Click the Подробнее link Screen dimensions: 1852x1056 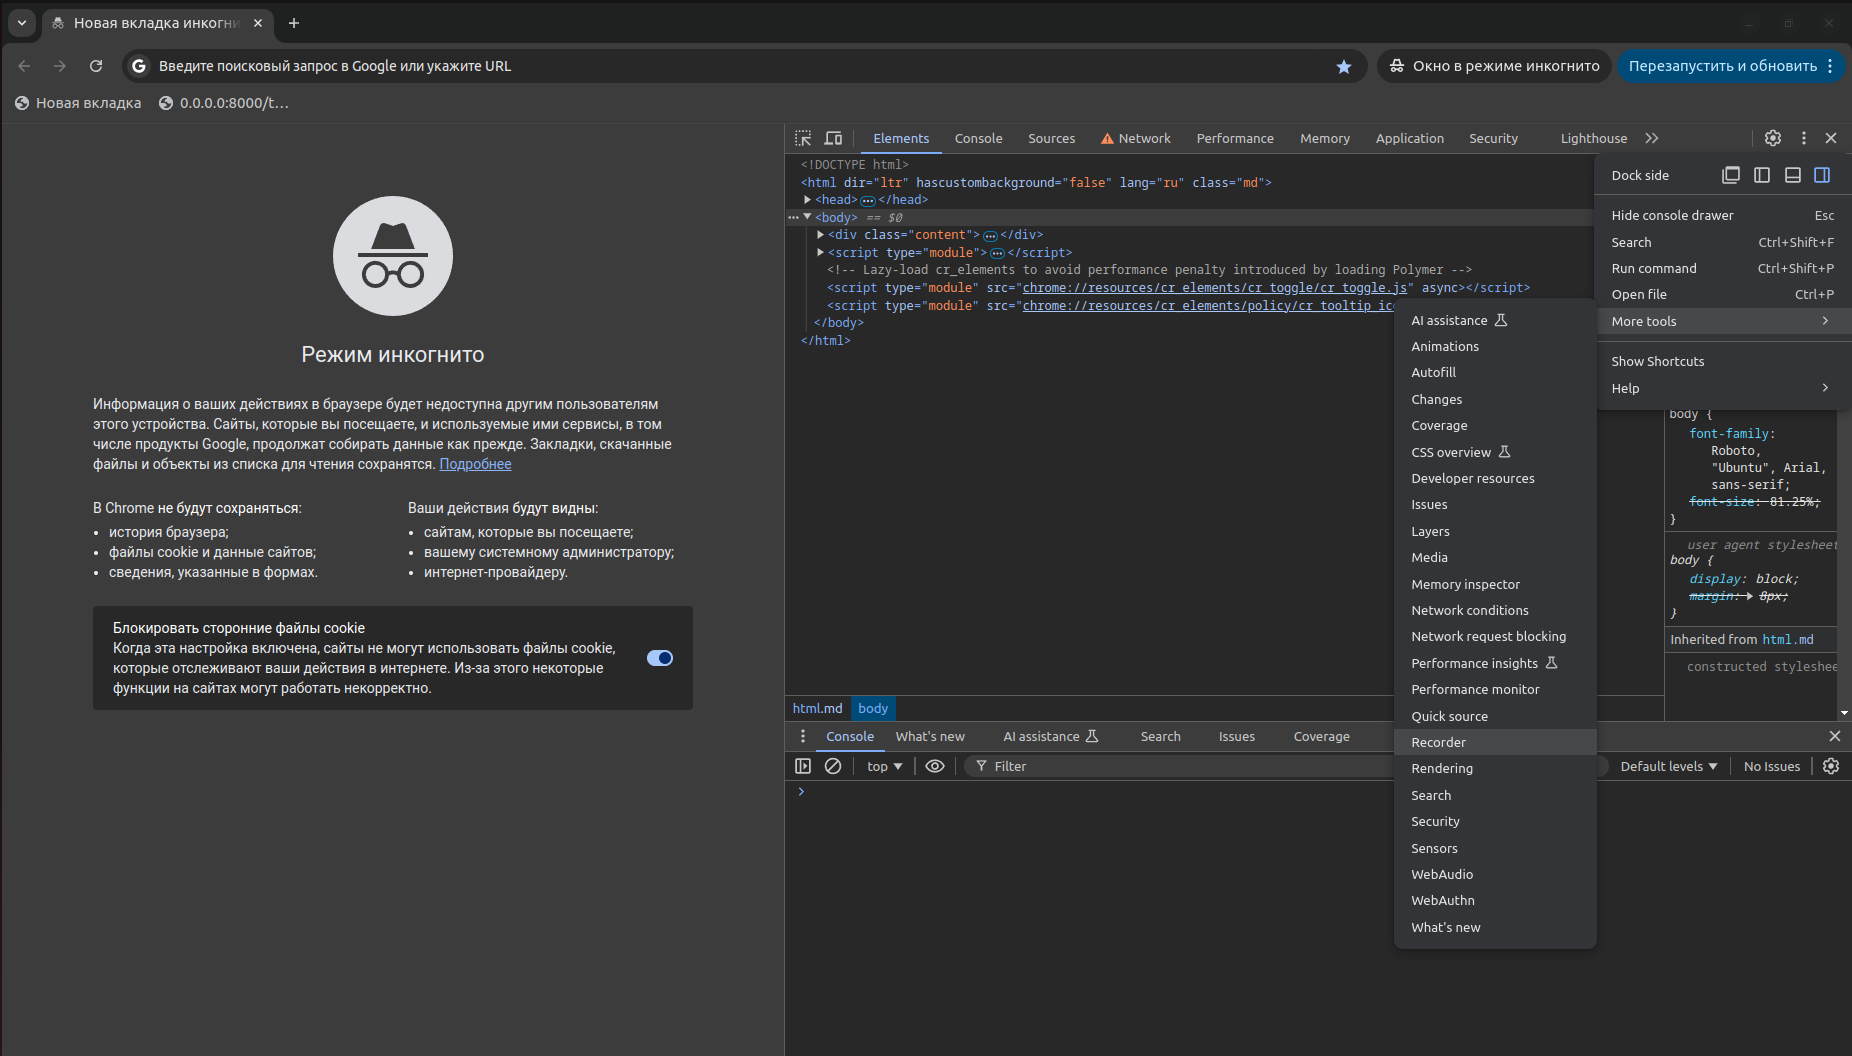coord(475,464)
